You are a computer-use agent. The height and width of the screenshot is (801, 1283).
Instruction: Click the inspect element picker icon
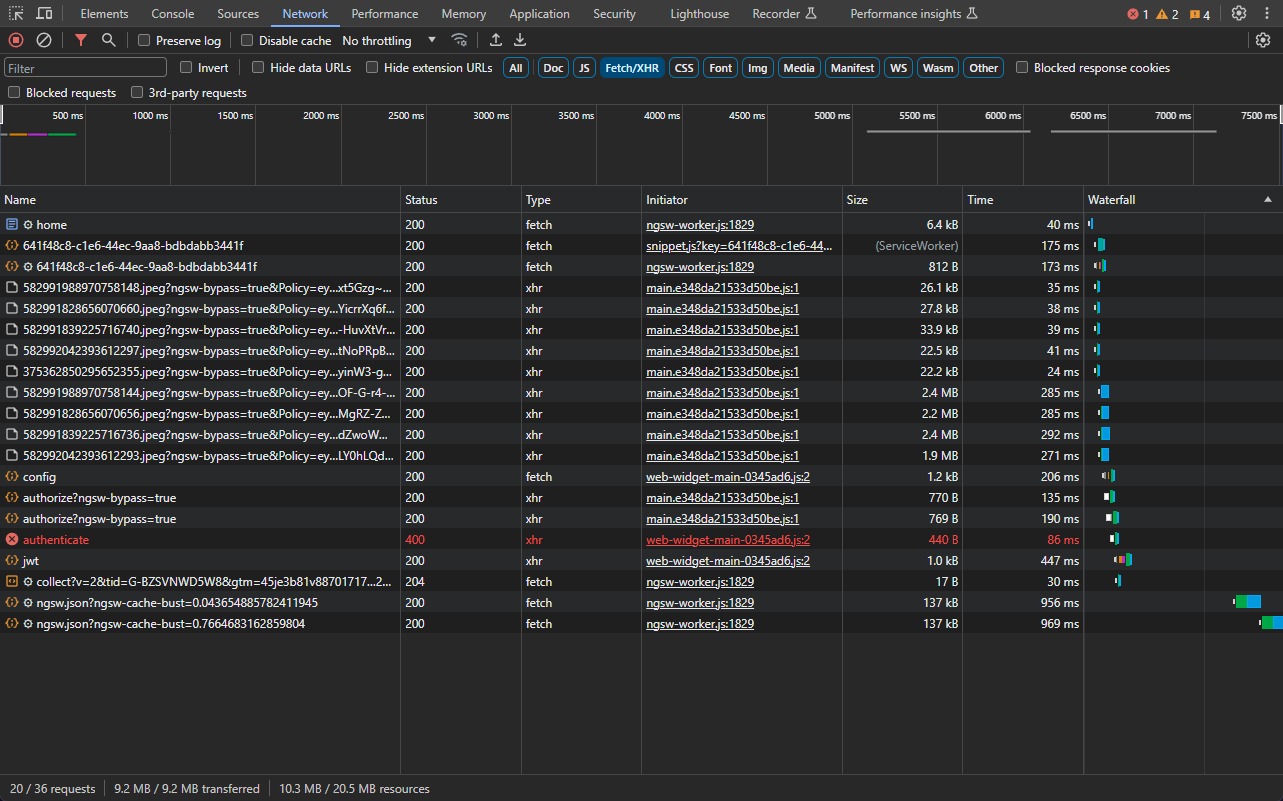[17, 14]
